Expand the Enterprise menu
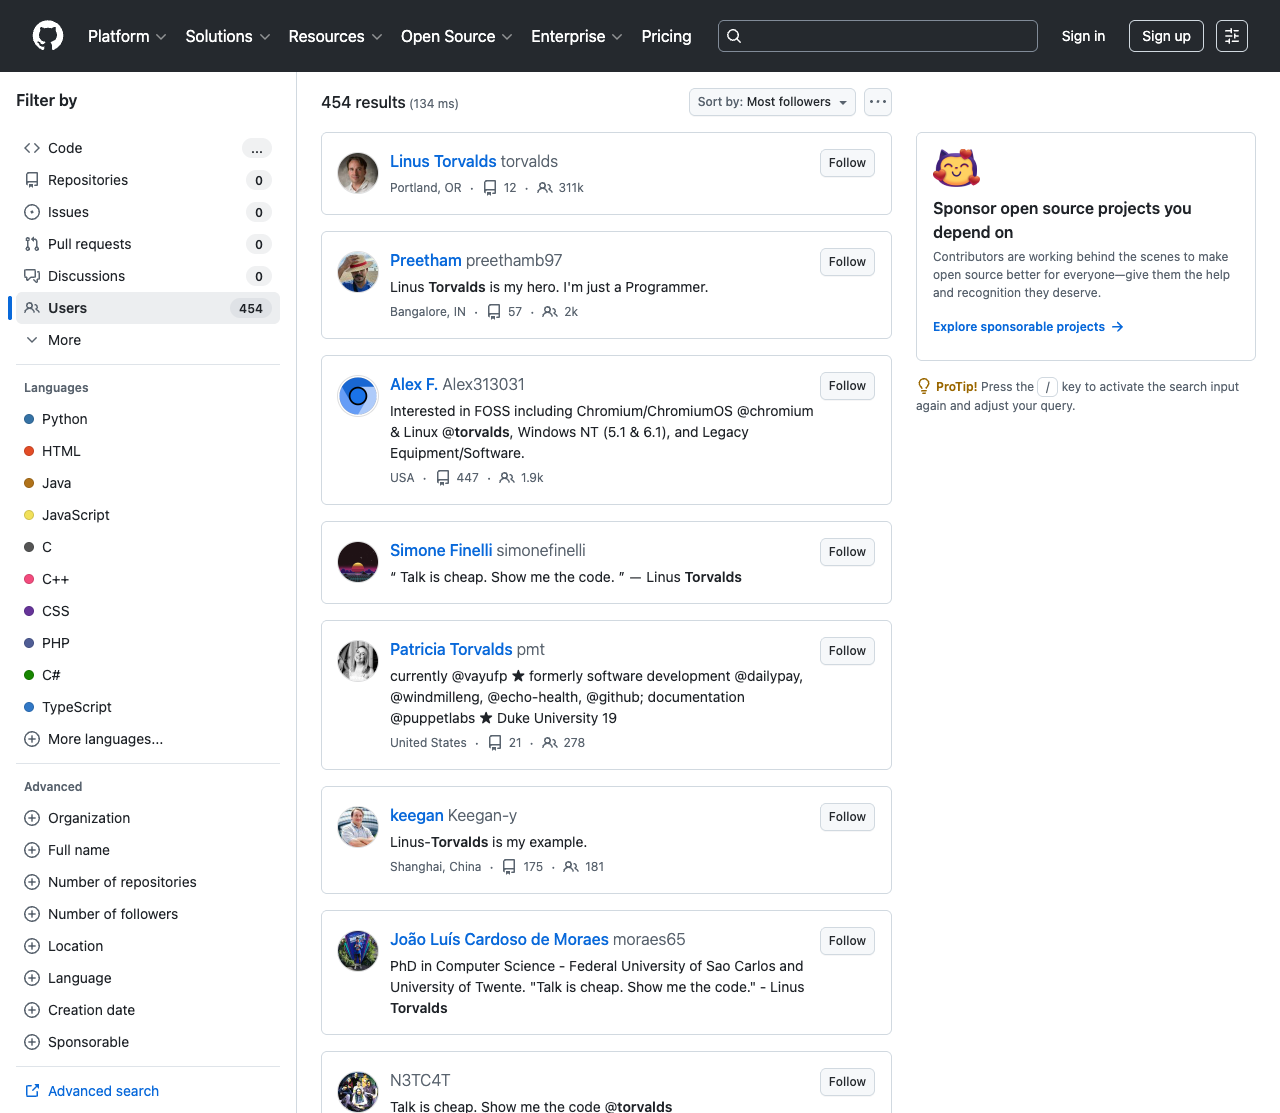Screen dimensions: 1280x1113 577,36
